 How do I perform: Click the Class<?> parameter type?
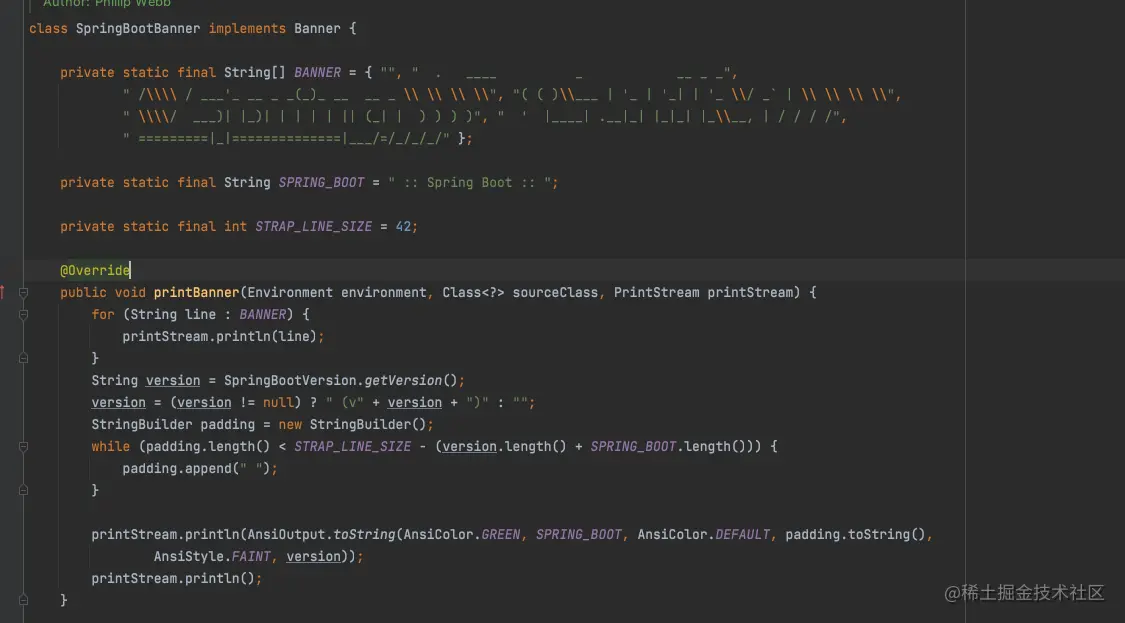tap(473, 292)
